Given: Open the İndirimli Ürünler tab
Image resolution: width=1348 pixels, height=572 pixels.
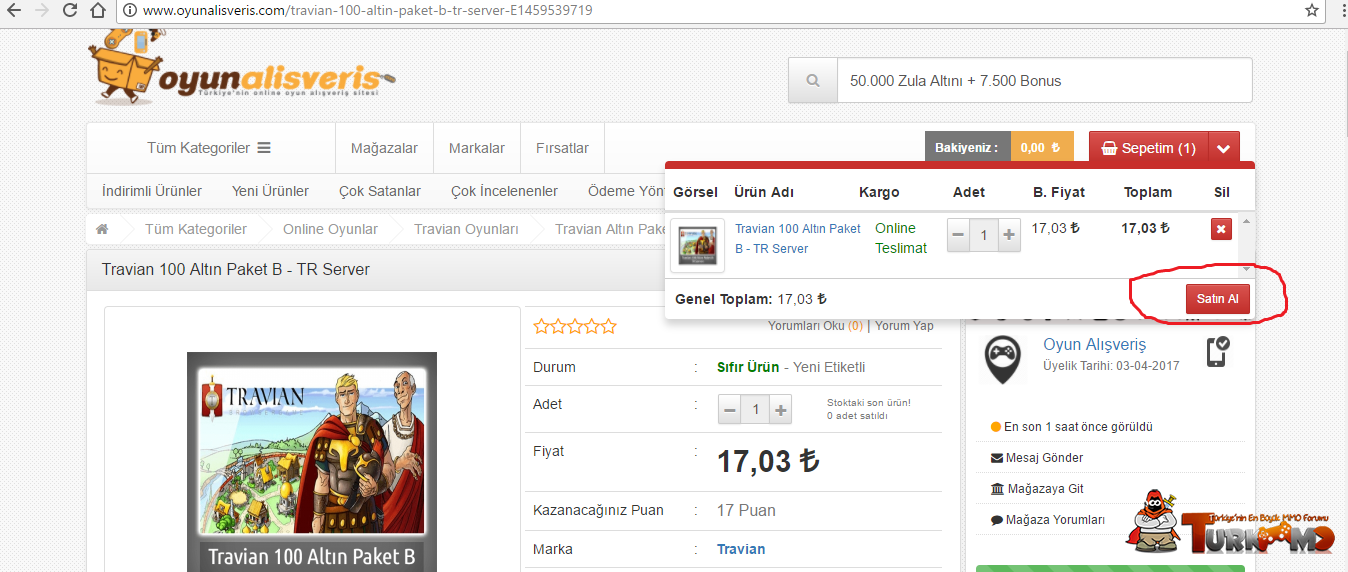Looking at the screenshot, I should pos(152,191).
